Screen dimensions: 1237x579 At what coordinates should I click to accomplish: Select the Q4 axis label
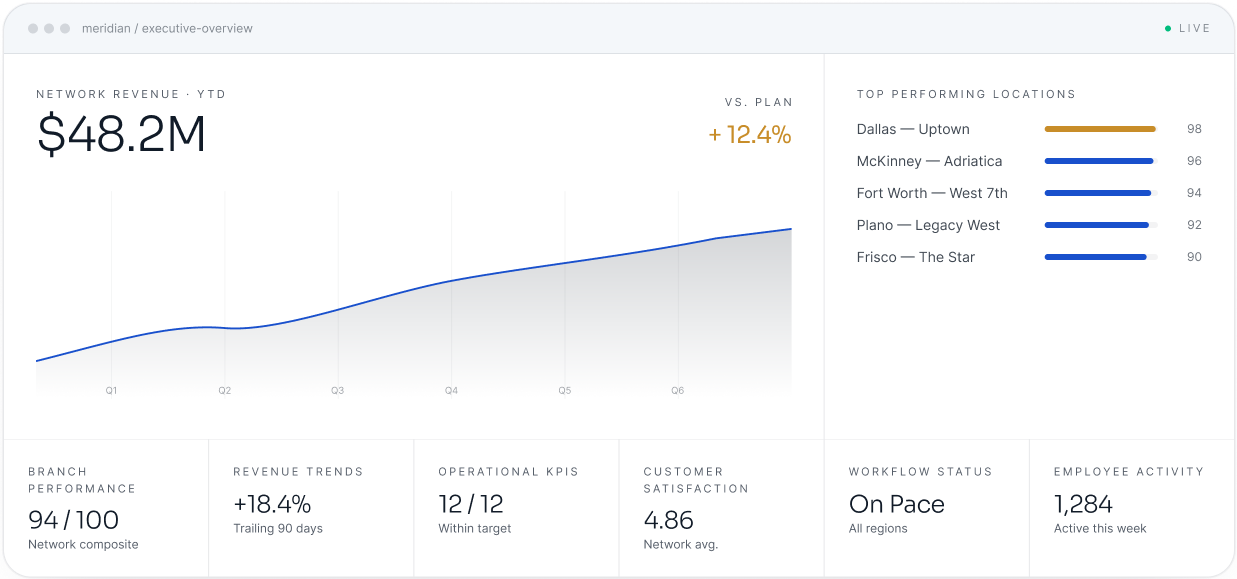[x=452, y=391]
